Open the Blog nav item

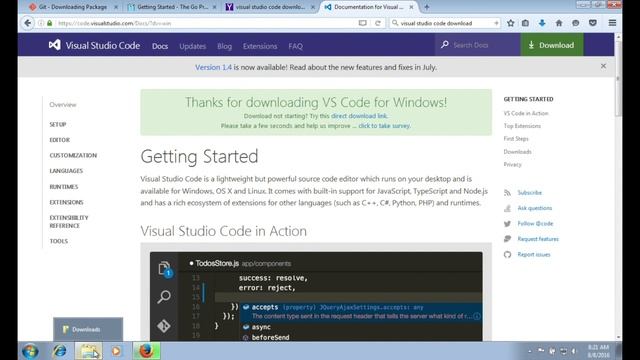click(x=224, y=46)
